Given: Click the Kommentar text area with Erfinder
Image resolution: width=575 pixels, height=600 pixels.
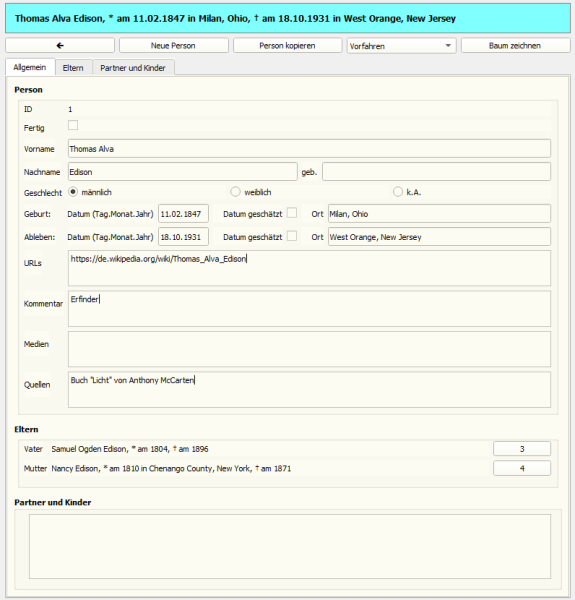Looking at the screenshot, I should 309,309.
